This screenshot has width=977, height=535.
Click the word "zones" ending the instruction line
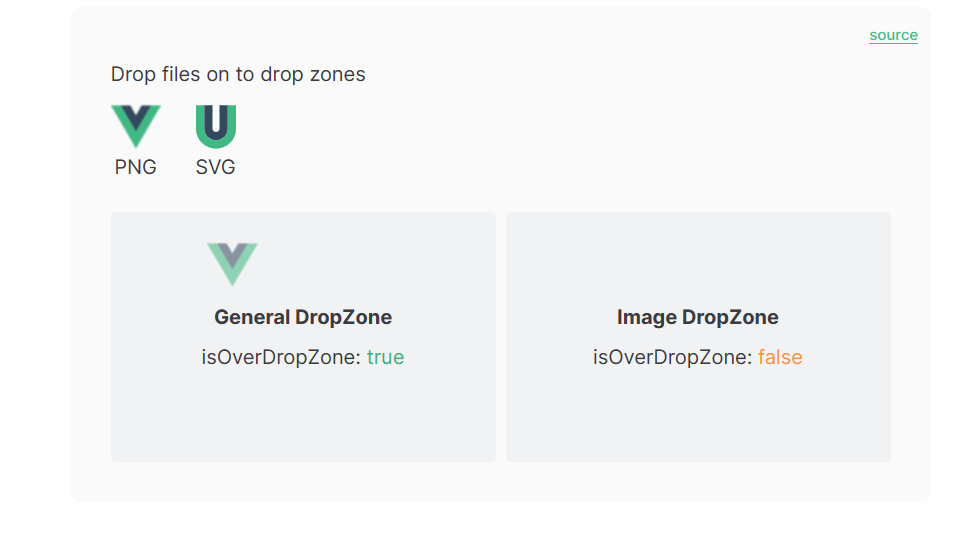coord(340,74)
